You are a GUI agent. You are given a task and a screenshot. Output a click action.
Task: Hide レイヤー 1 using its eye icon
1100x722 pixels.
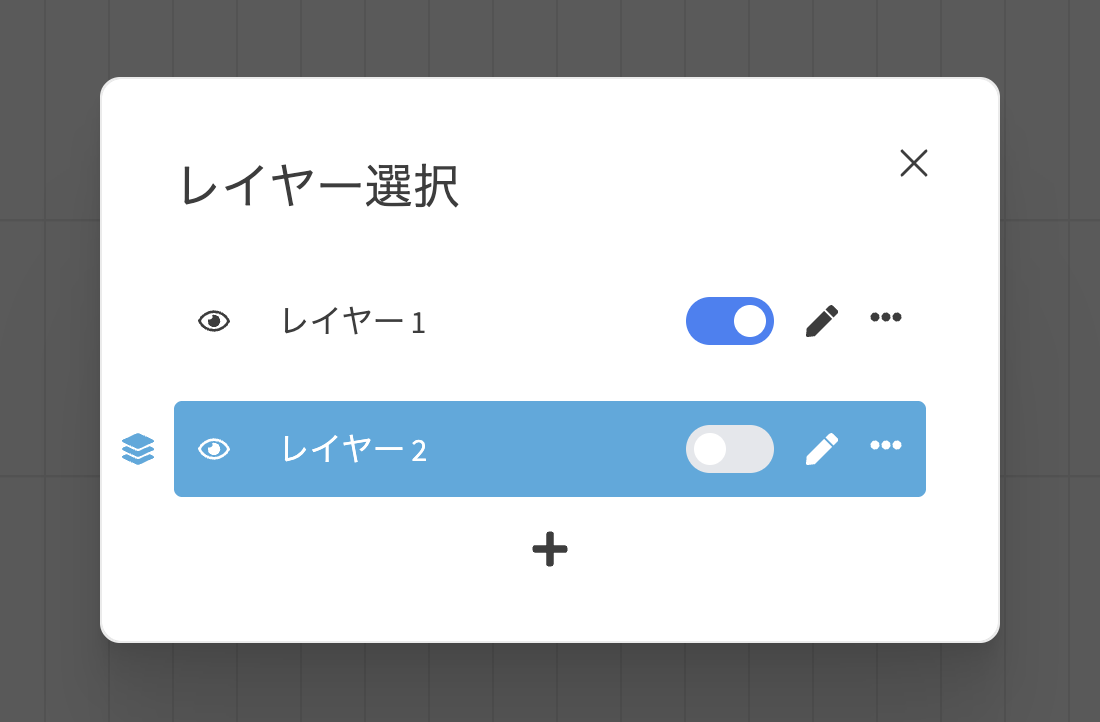pos(214,321)
